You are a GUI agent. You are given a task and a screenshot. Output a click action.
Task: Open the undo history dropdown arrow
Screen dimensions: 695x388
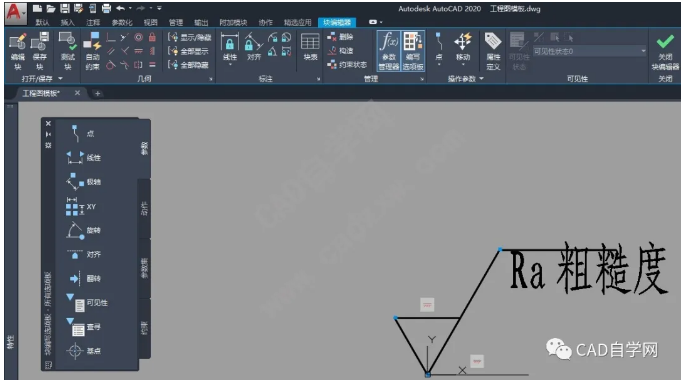tap(130, 8)
